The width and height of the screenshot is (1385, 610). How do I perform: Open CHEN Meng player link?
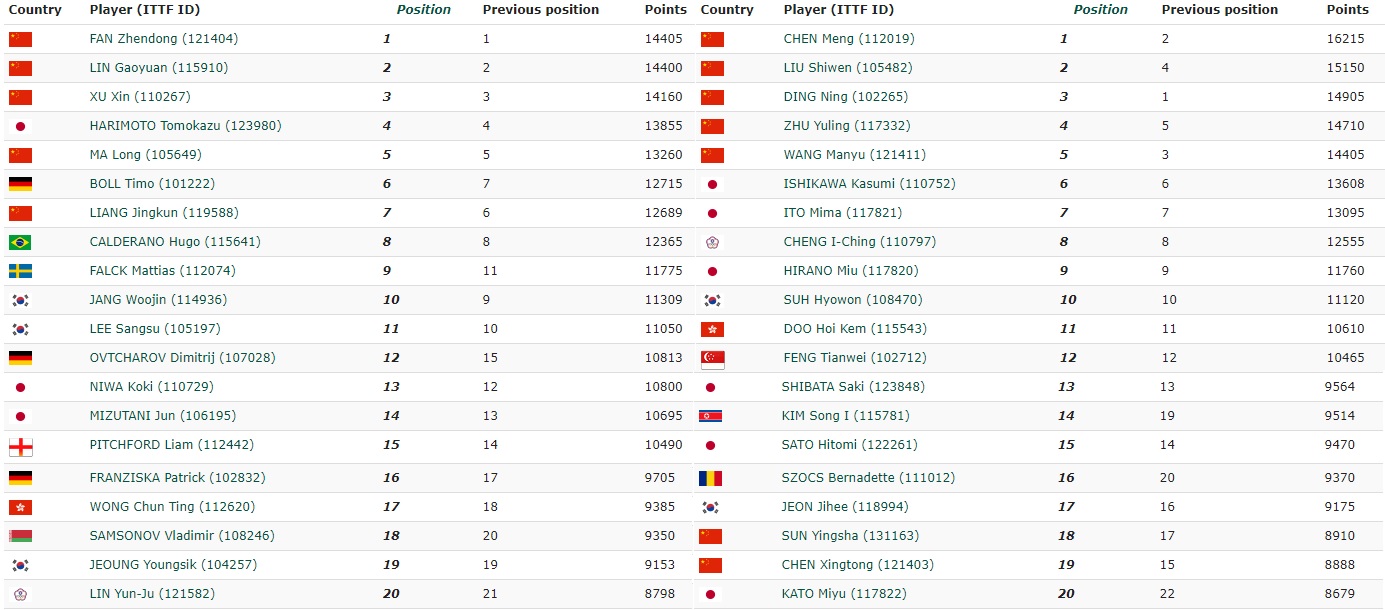tap(848, 39)
